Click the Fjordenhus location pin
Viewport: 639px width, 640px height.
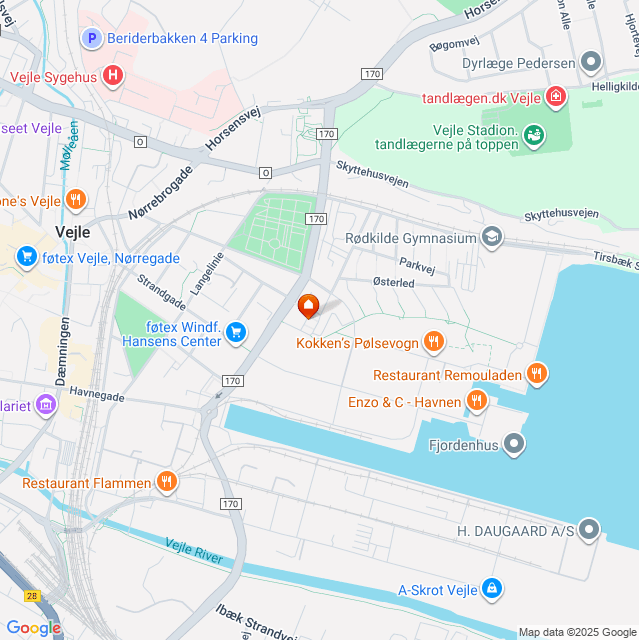coord(514,444)
